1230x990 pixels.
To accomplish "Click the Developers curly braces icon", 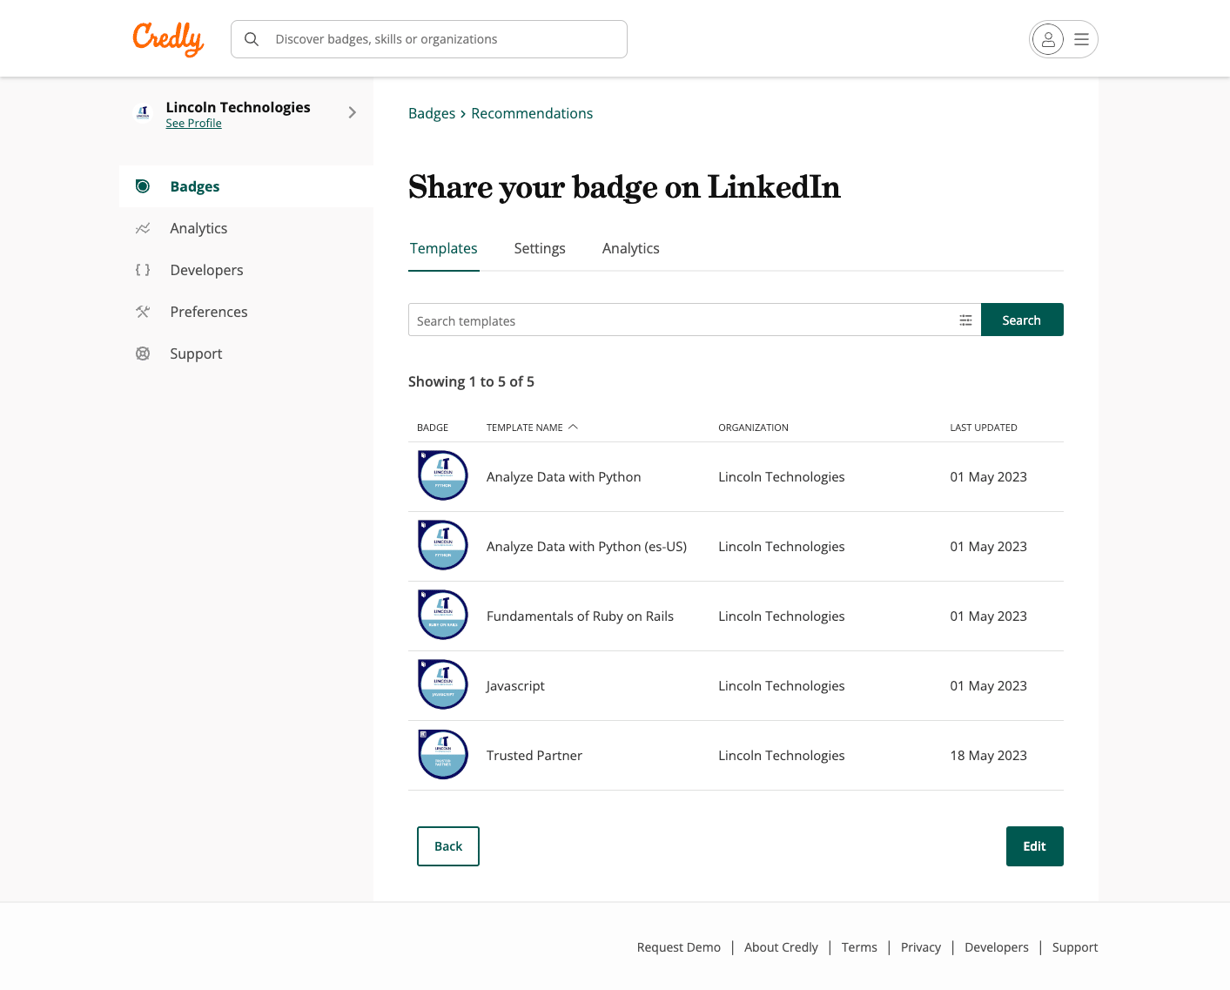I will [143, 270].
